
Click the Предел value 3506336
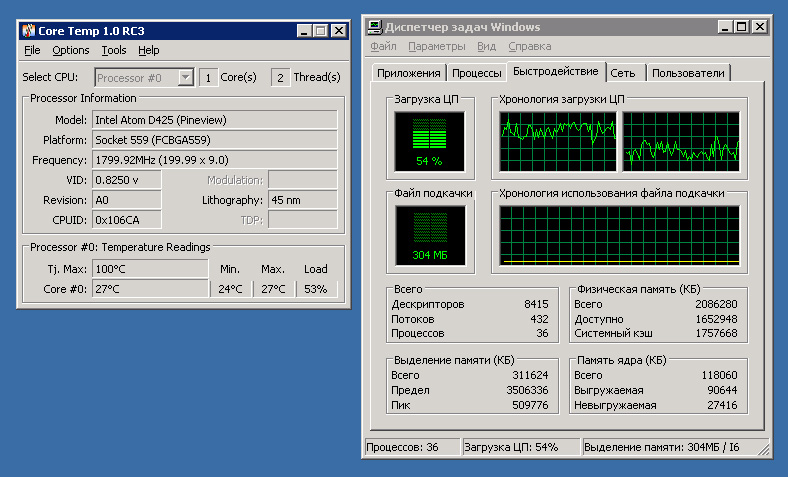527,390
